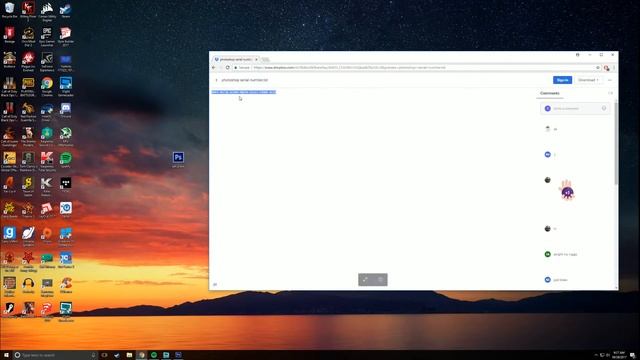
Task: Close the photoshop serial numbers tab
Action: 256,59
